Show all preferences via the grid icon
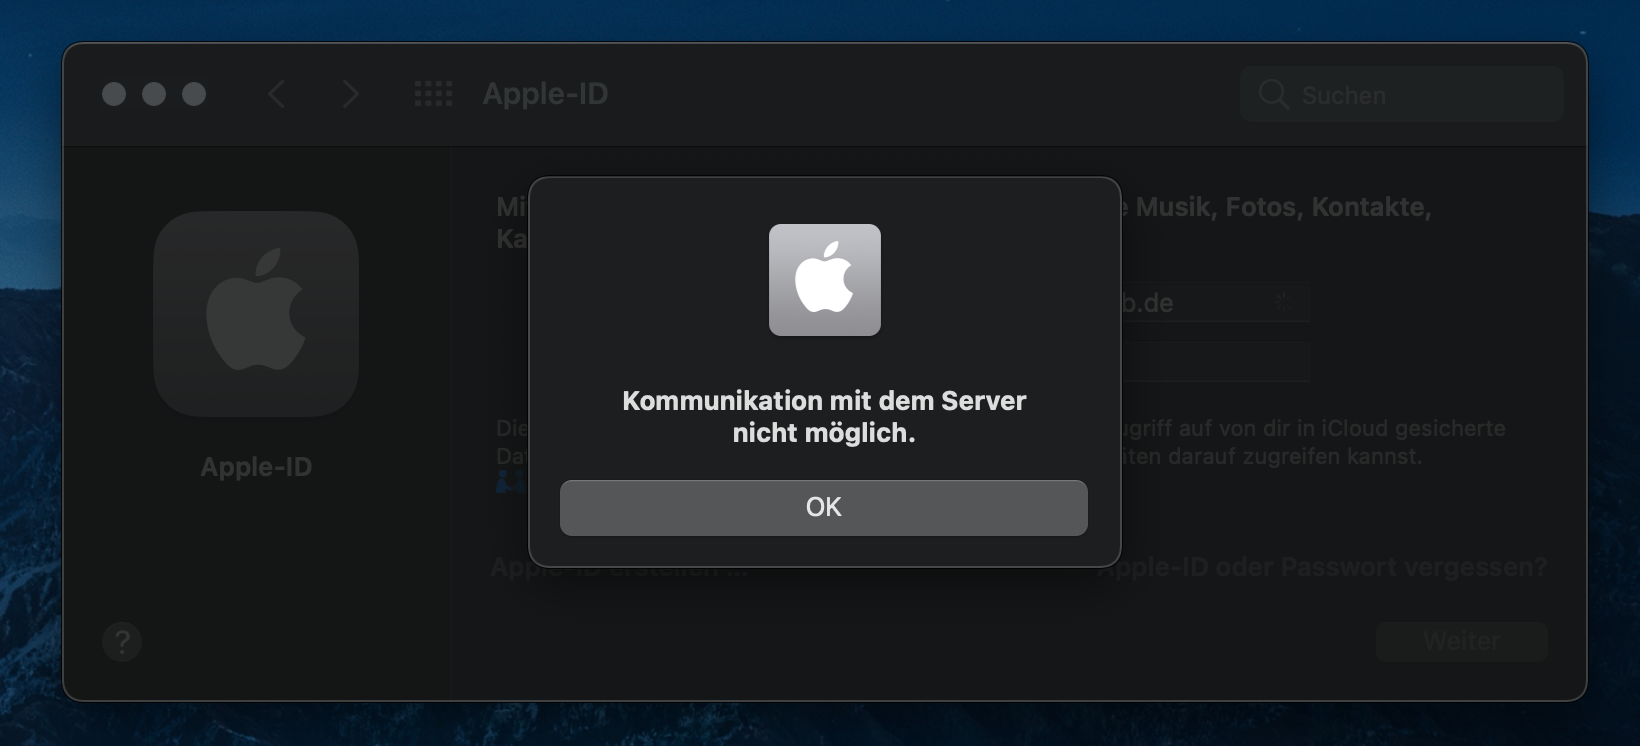Image resolution: width=1640 pixels, height=746 pixels. 433,94
